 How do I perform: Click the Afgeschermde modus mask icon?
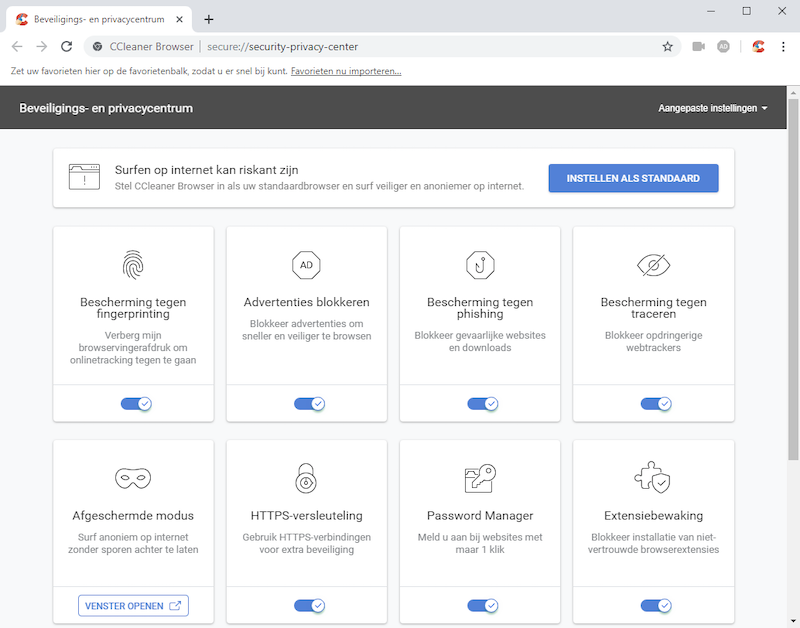[x=133, y=479]
